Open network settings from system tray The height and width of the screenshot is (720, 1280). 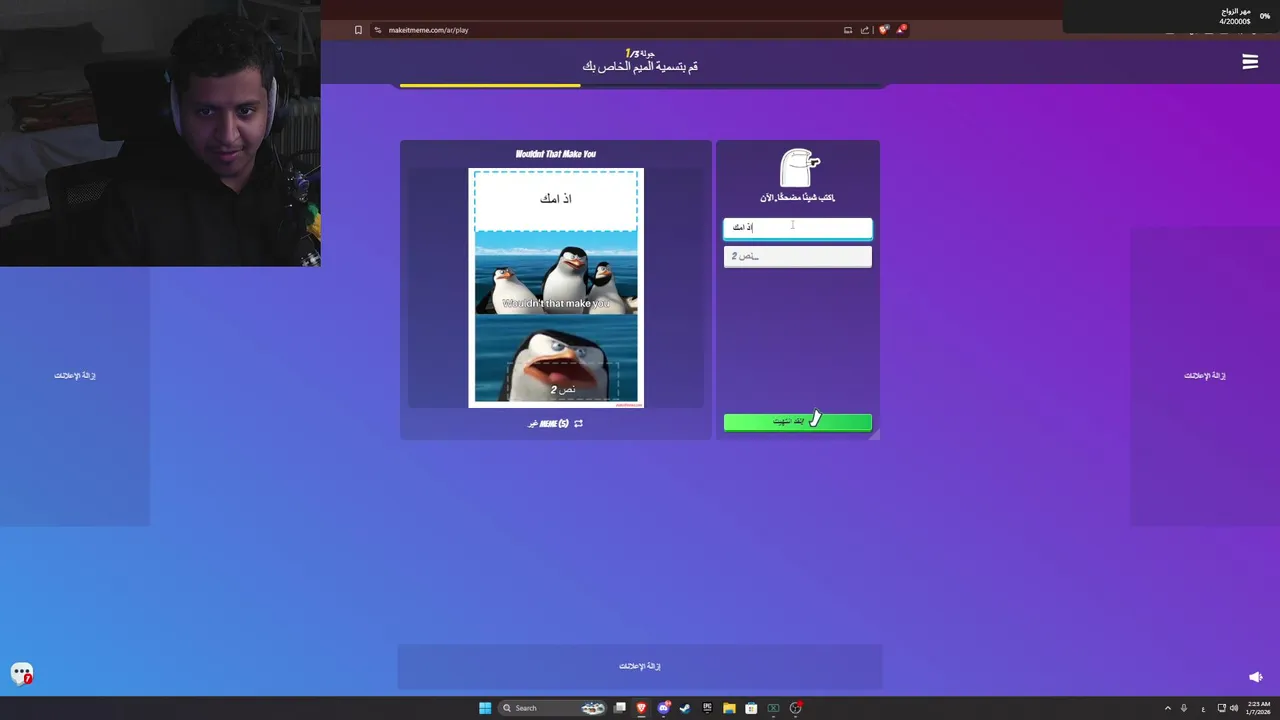(1221, 708)
